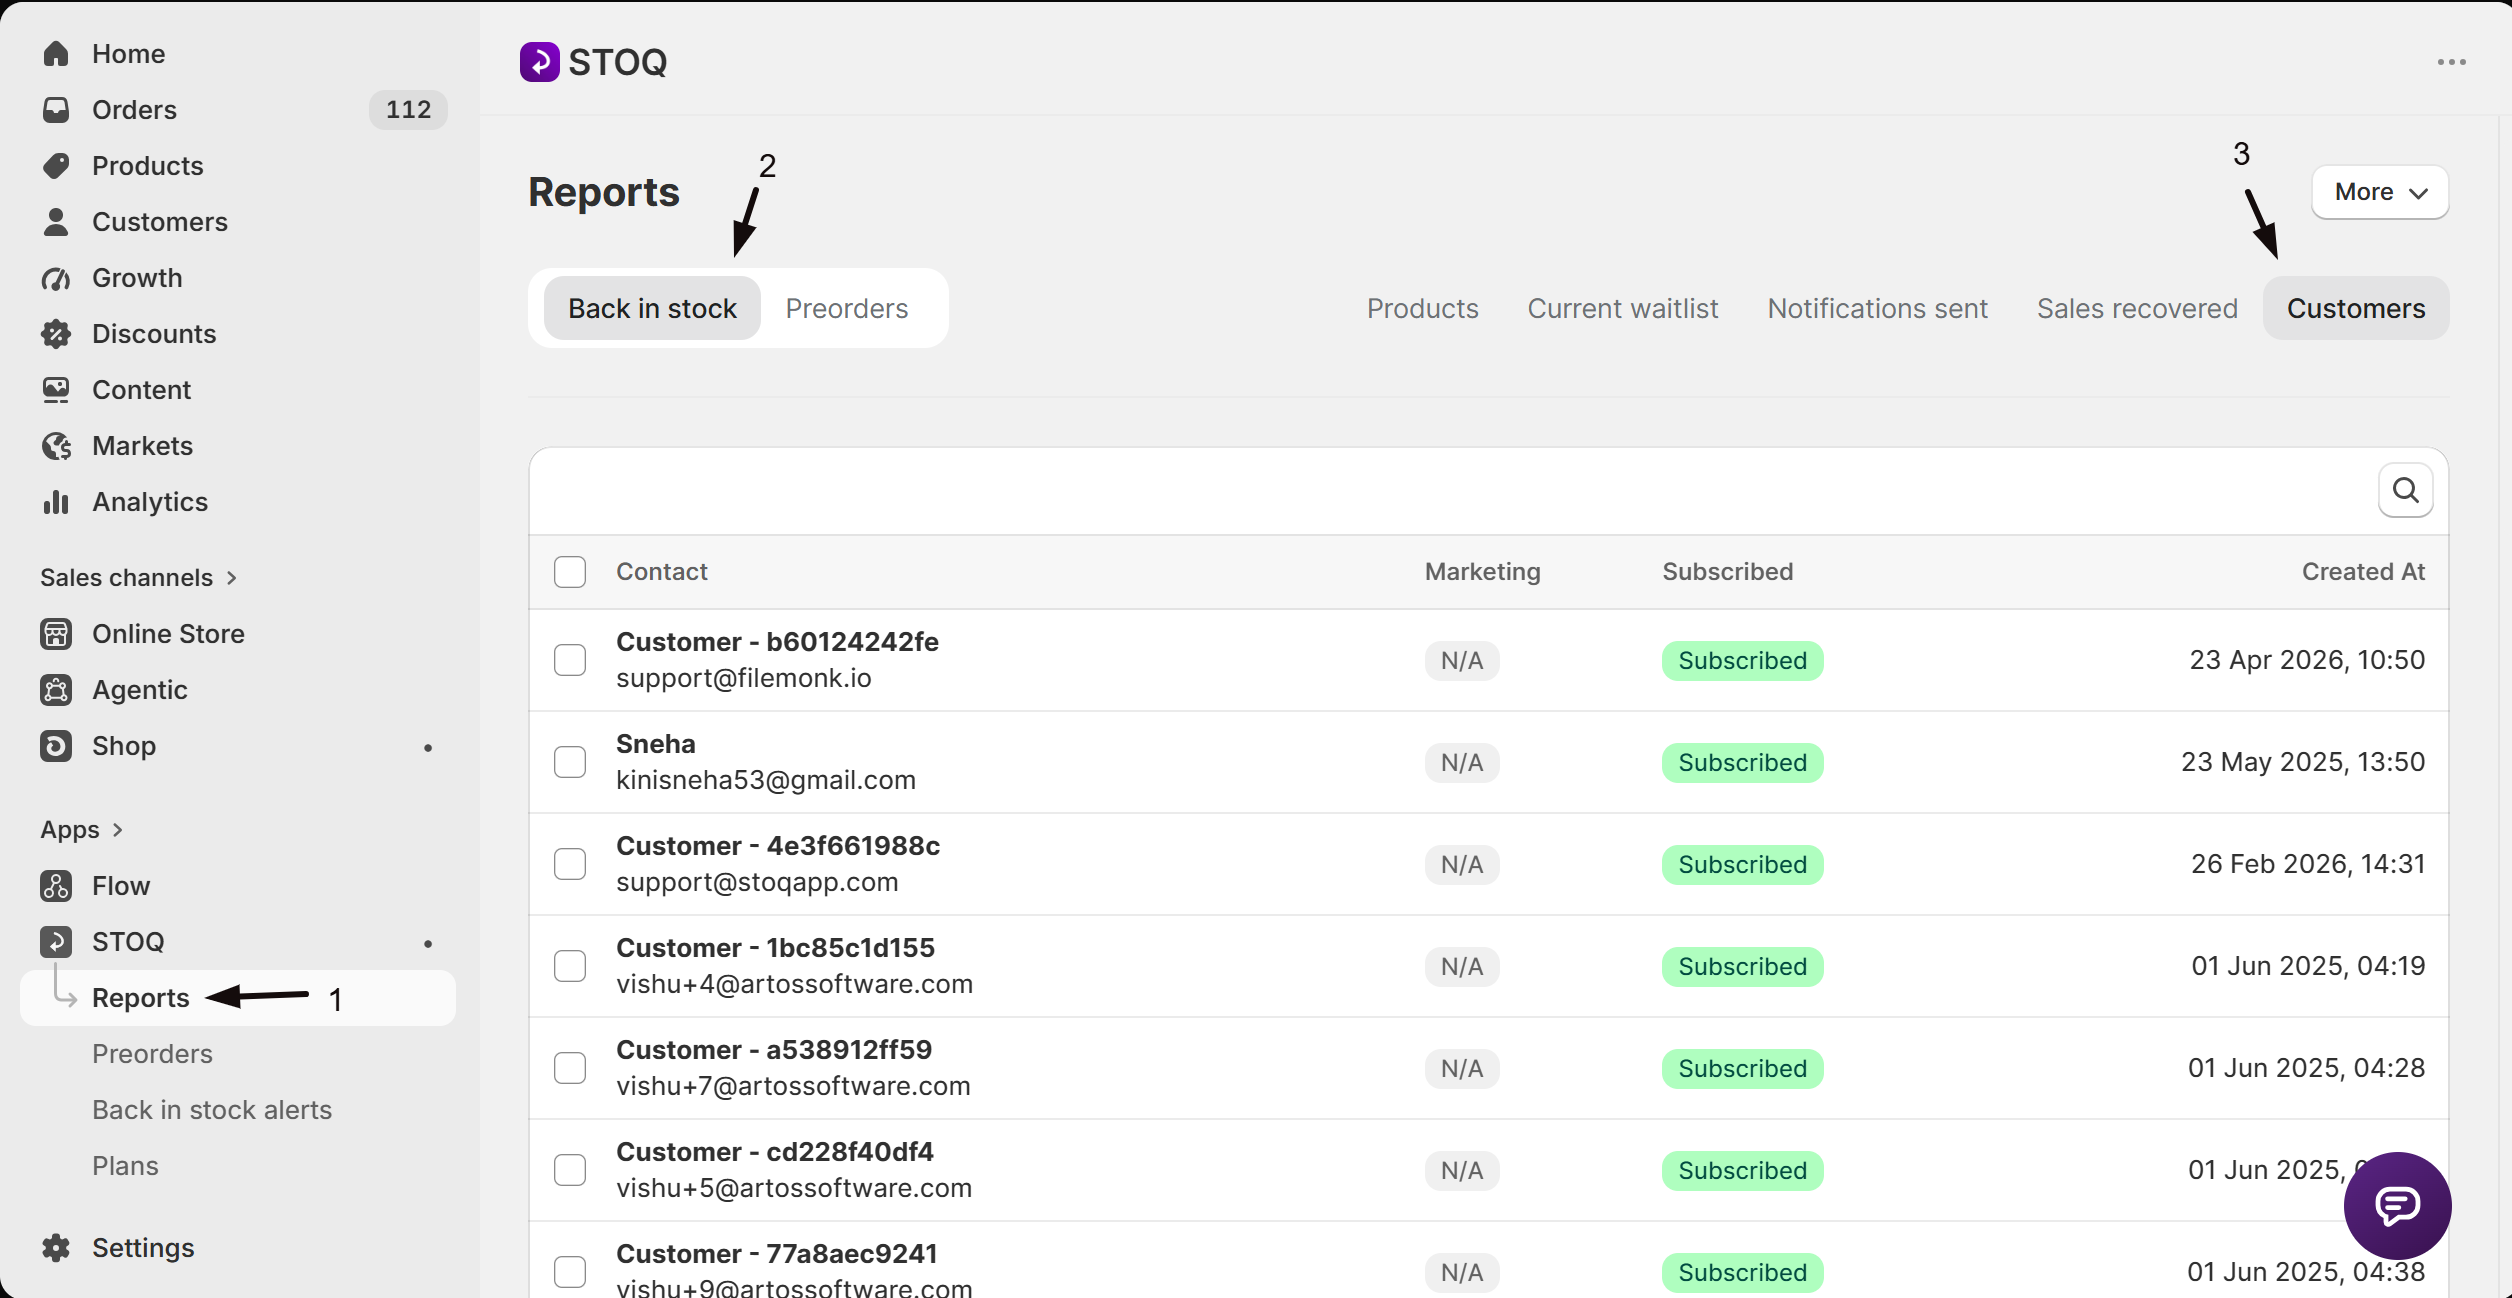2512x1298 pixels.
Task: Open Customer - b60124242fe contact
Action: (x=777, y=642)
